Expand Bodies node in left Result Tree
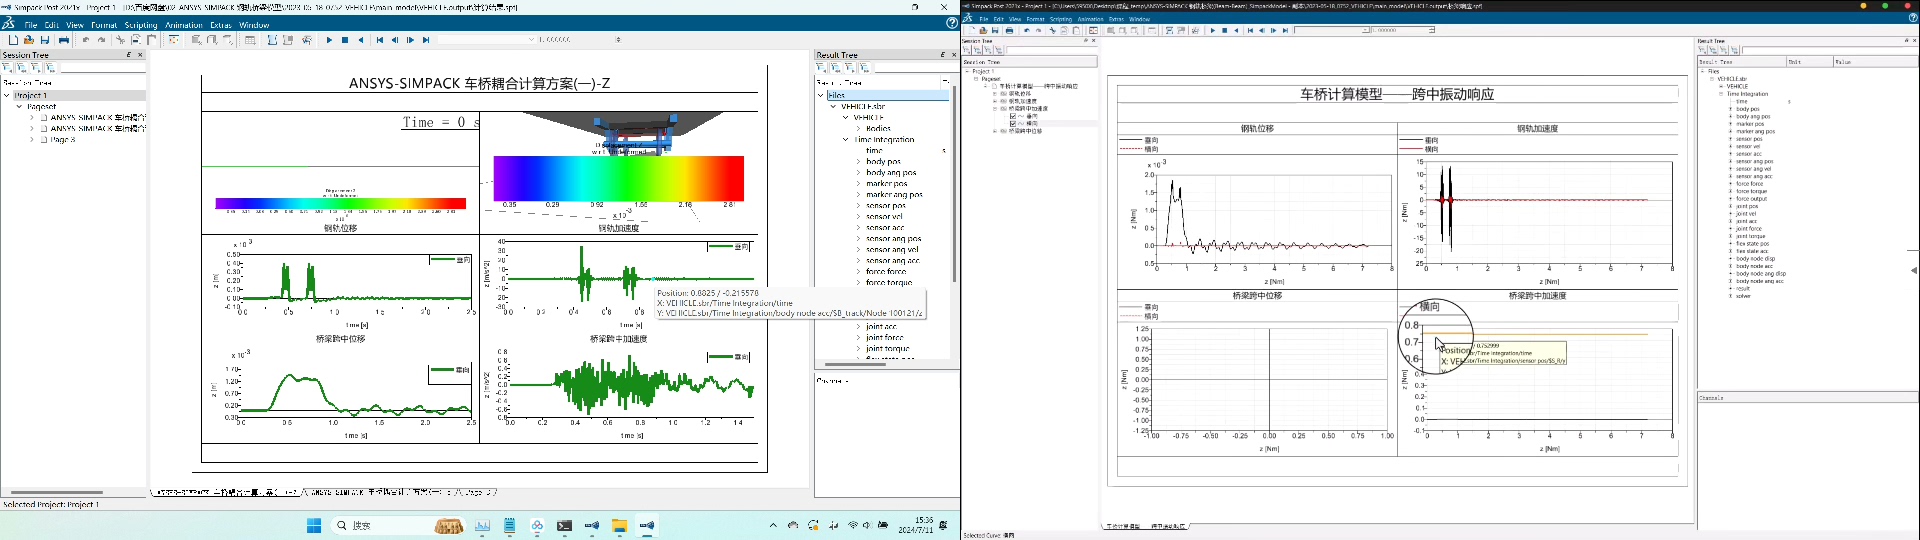Image resolution: width=1920 pixels, height=540 pixels. [858, 129]
